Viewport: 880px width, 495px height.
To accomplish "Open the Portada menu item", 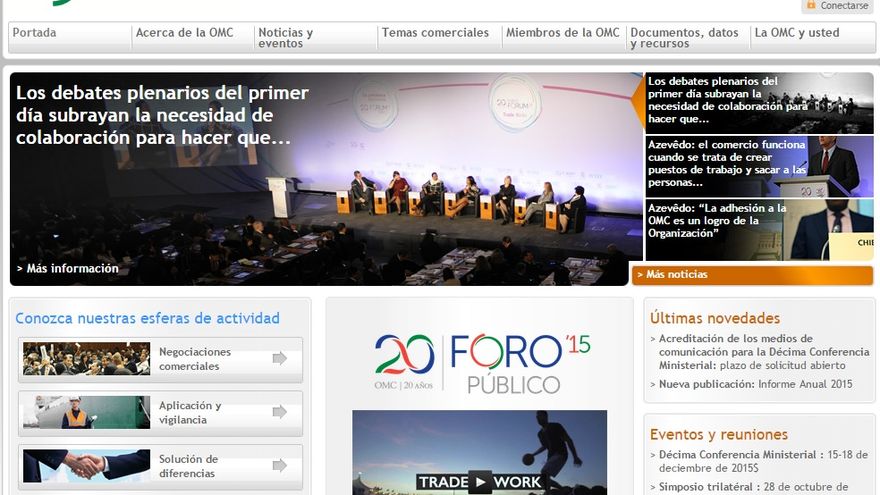I will click(x=35, y=33).
